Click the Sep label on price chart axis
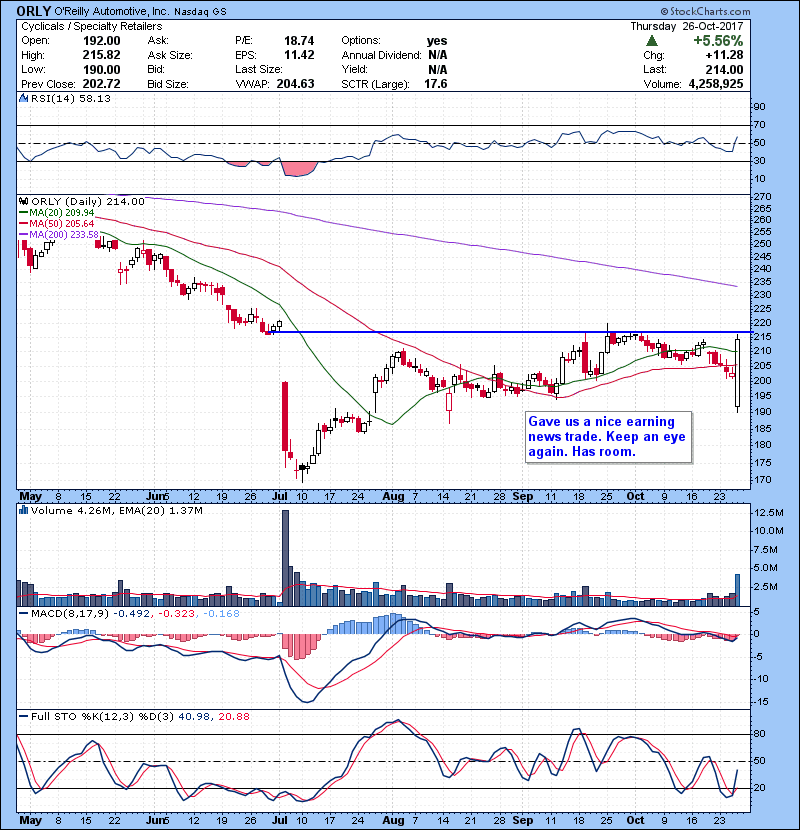800x830 pixels. [523, 497]
